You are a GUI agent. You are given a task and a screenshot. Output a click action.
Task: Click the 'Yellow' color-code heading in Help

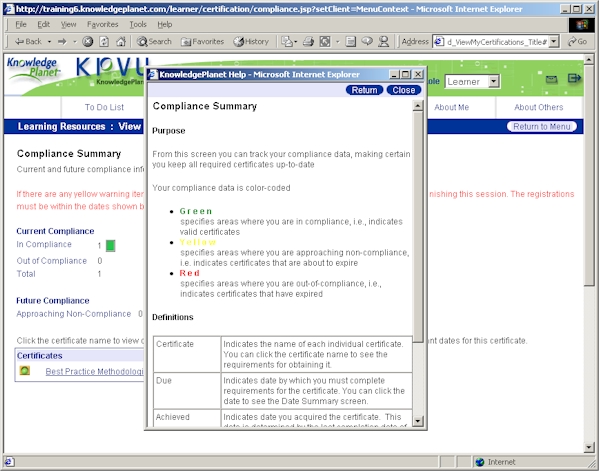198,242
